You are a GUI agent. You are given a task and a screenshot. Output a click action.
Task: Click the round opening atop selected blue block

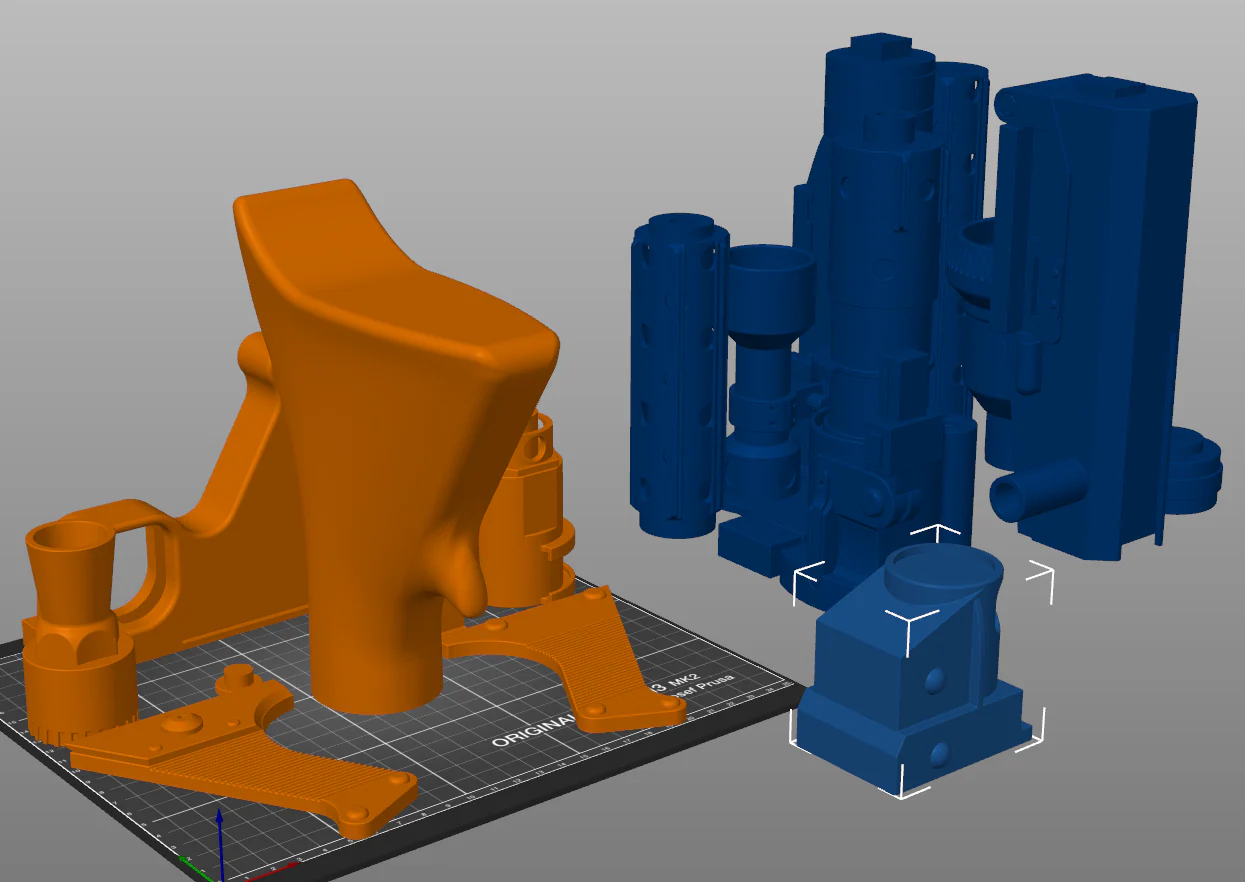pos(944,567)
